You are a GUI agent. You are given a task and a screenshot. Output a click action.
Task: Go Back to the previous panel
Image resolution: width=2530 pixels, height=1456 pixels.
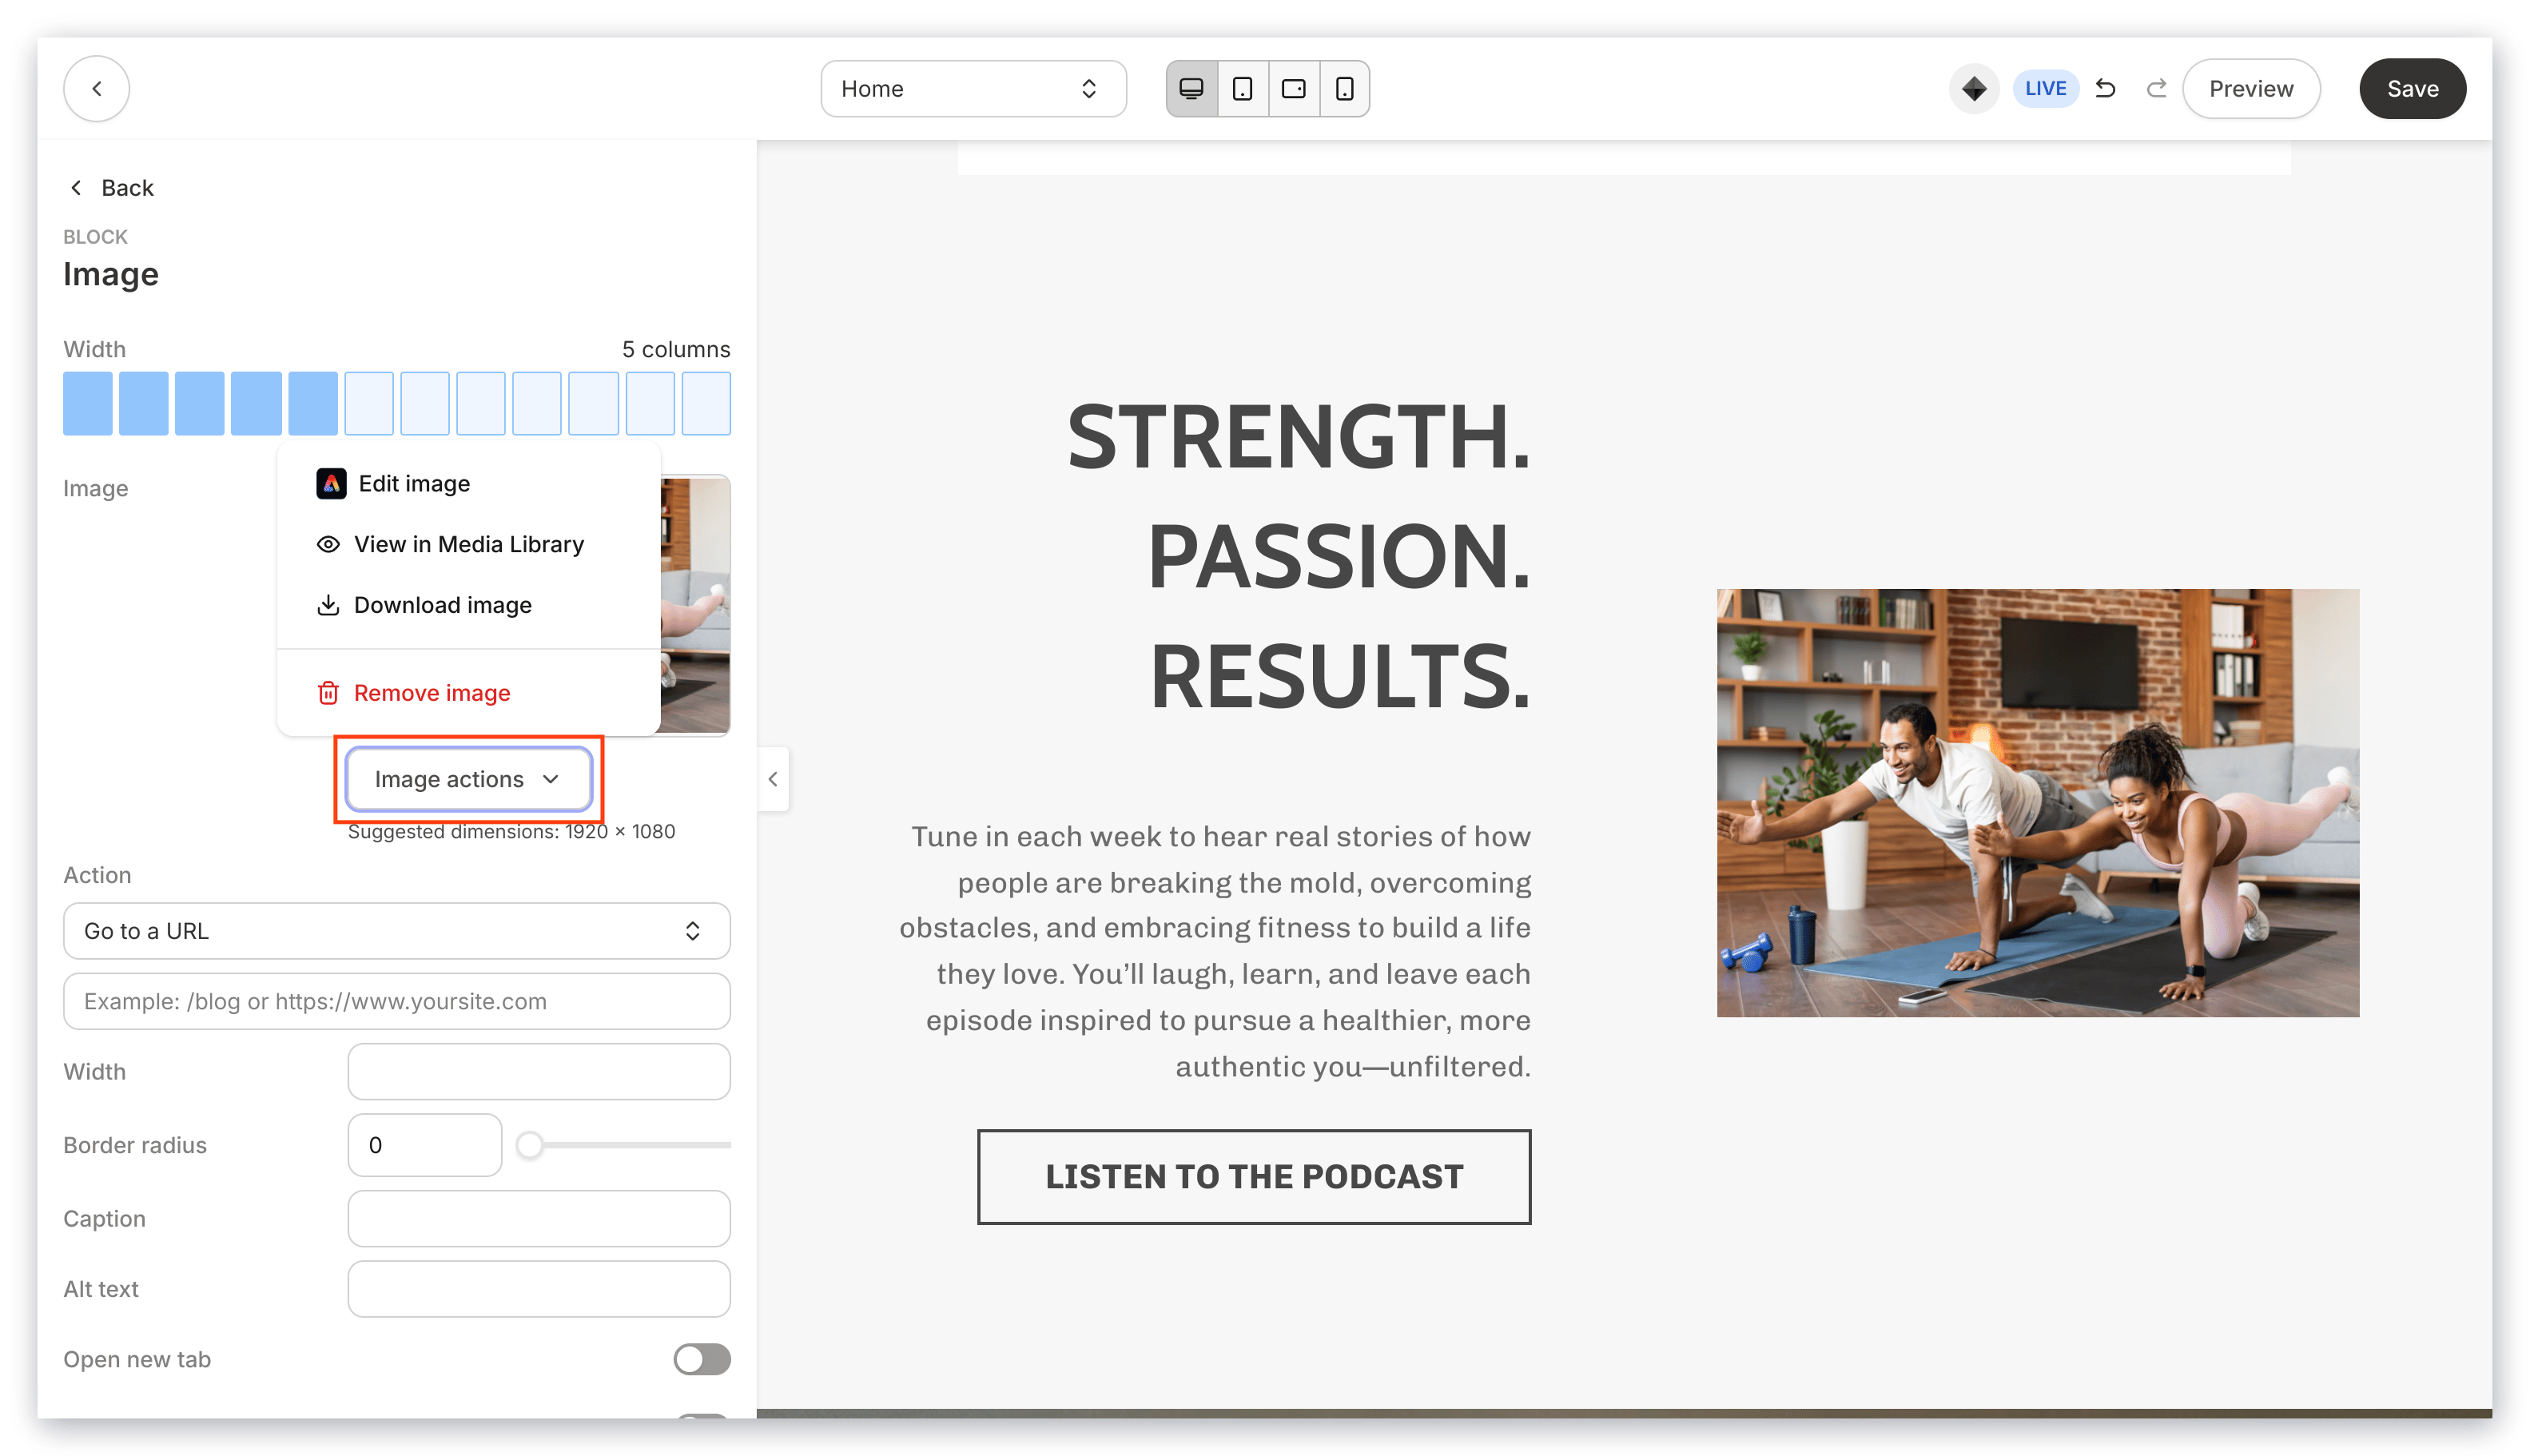pos(111,187)
